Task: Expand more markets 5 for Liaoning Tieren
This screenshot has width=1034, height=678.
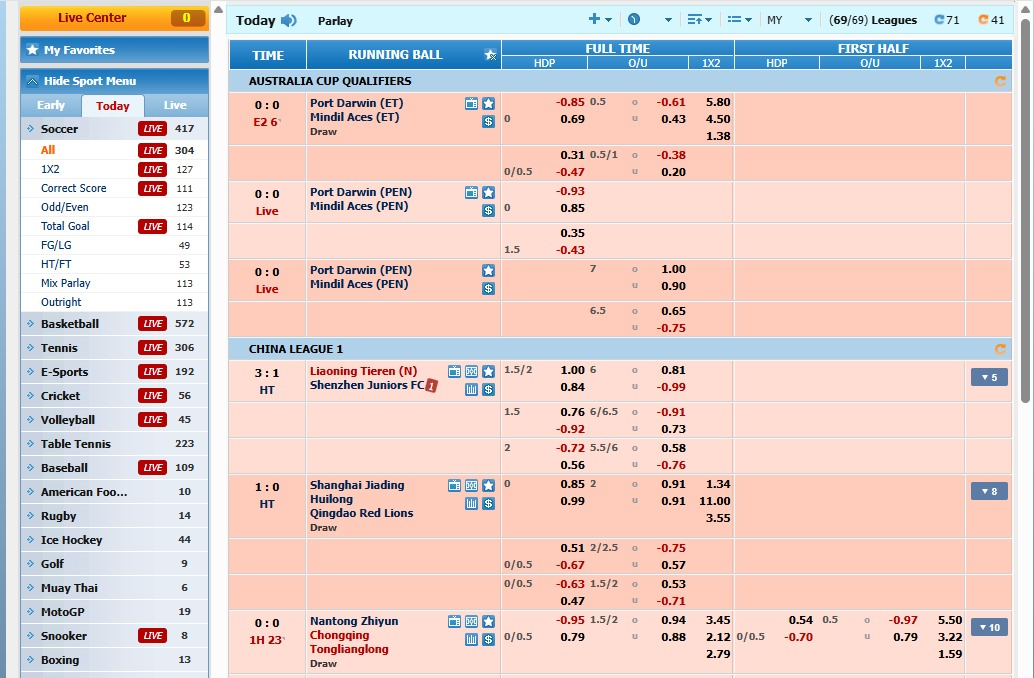Action: pyautogui.click(x=989, y=377)
